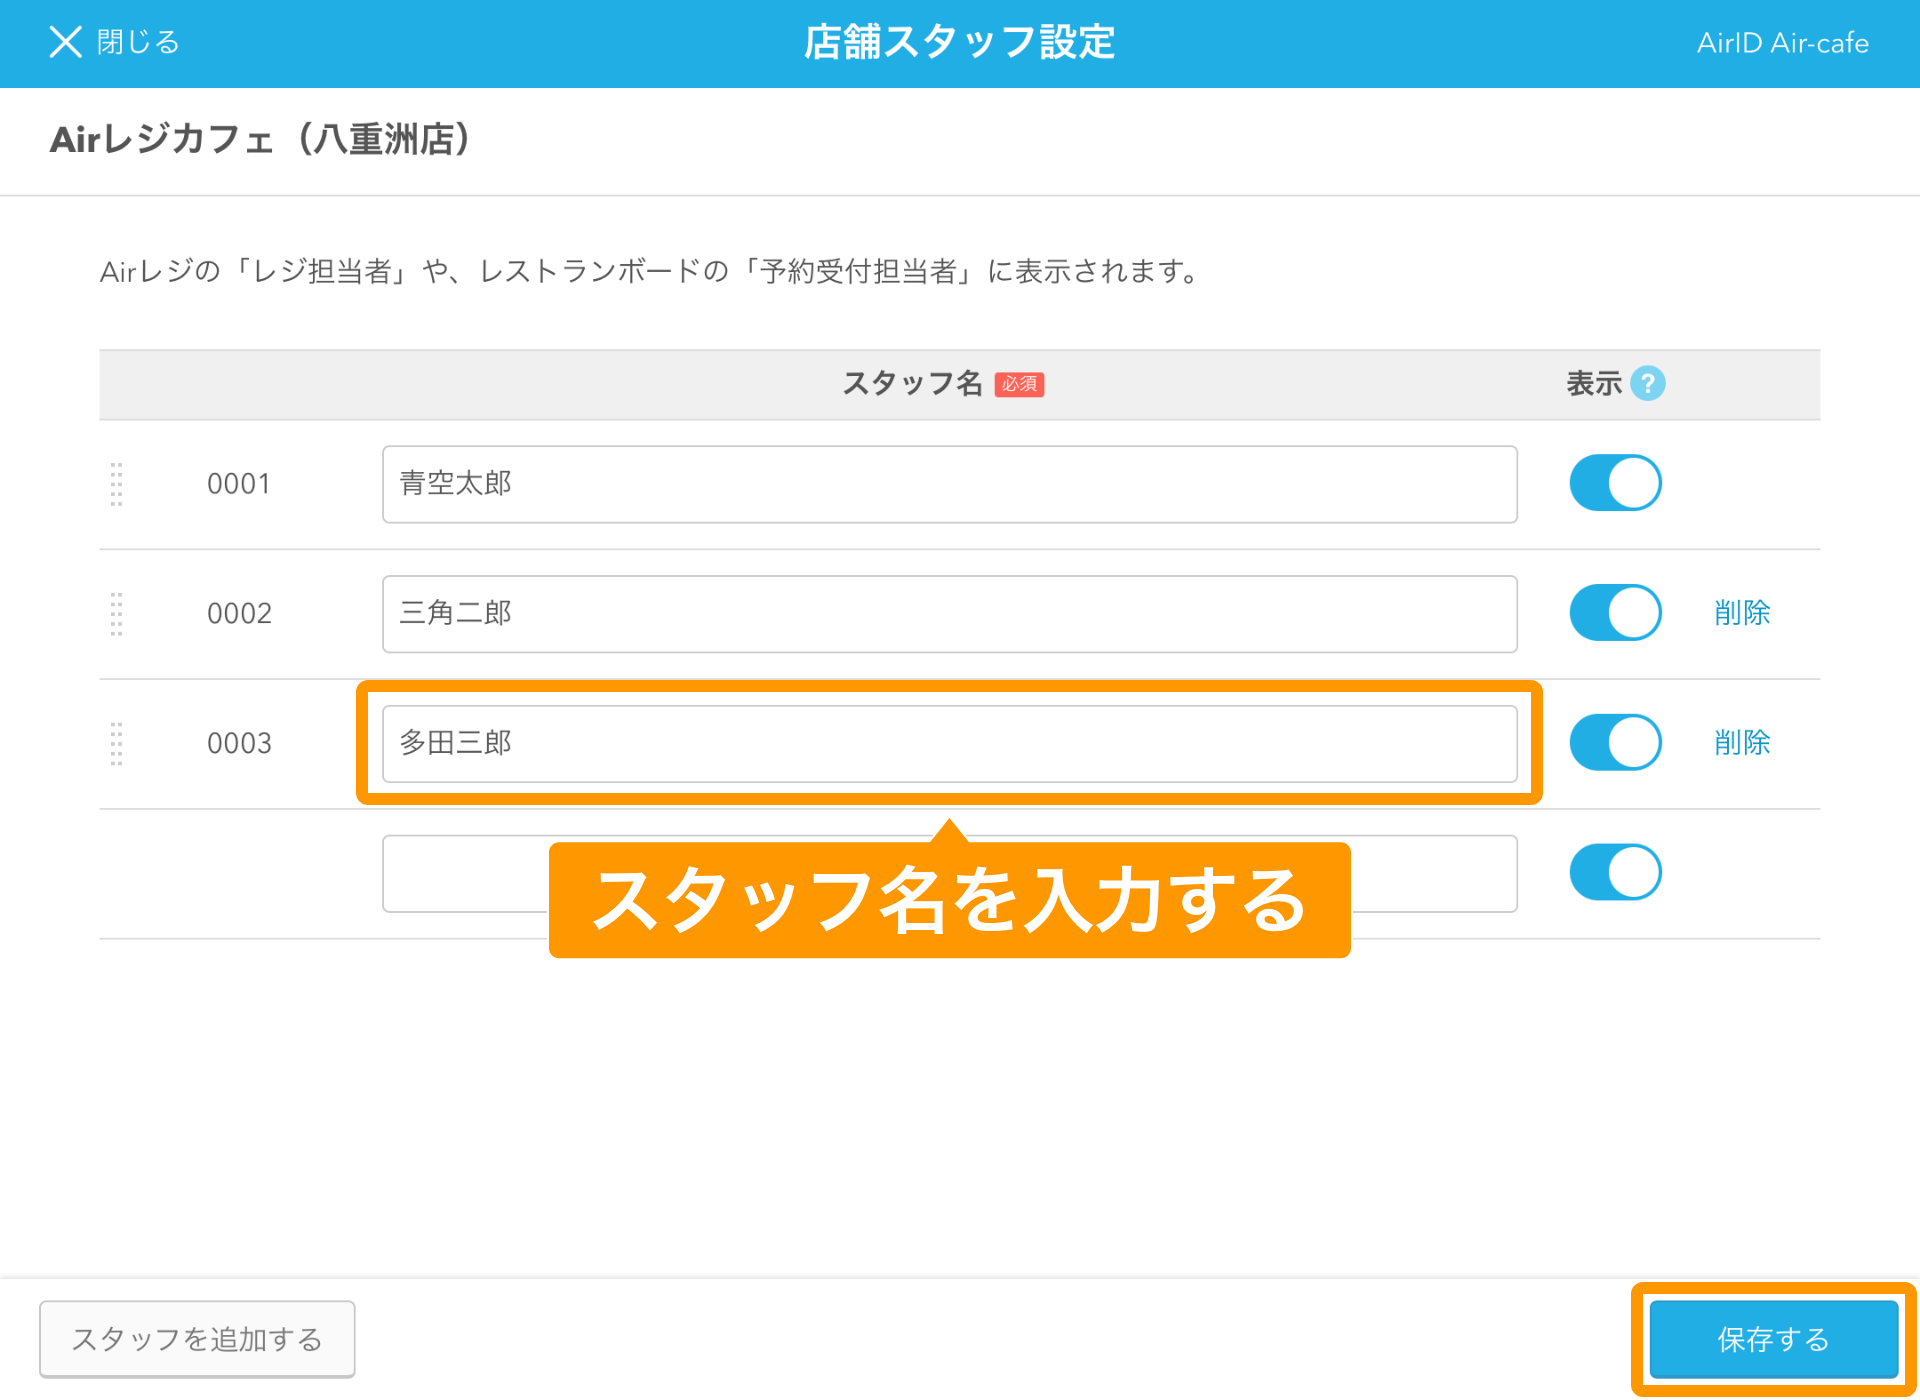
Task: Click 閉じる text in header
Action: pyautogui.click(x=138, y=42)
